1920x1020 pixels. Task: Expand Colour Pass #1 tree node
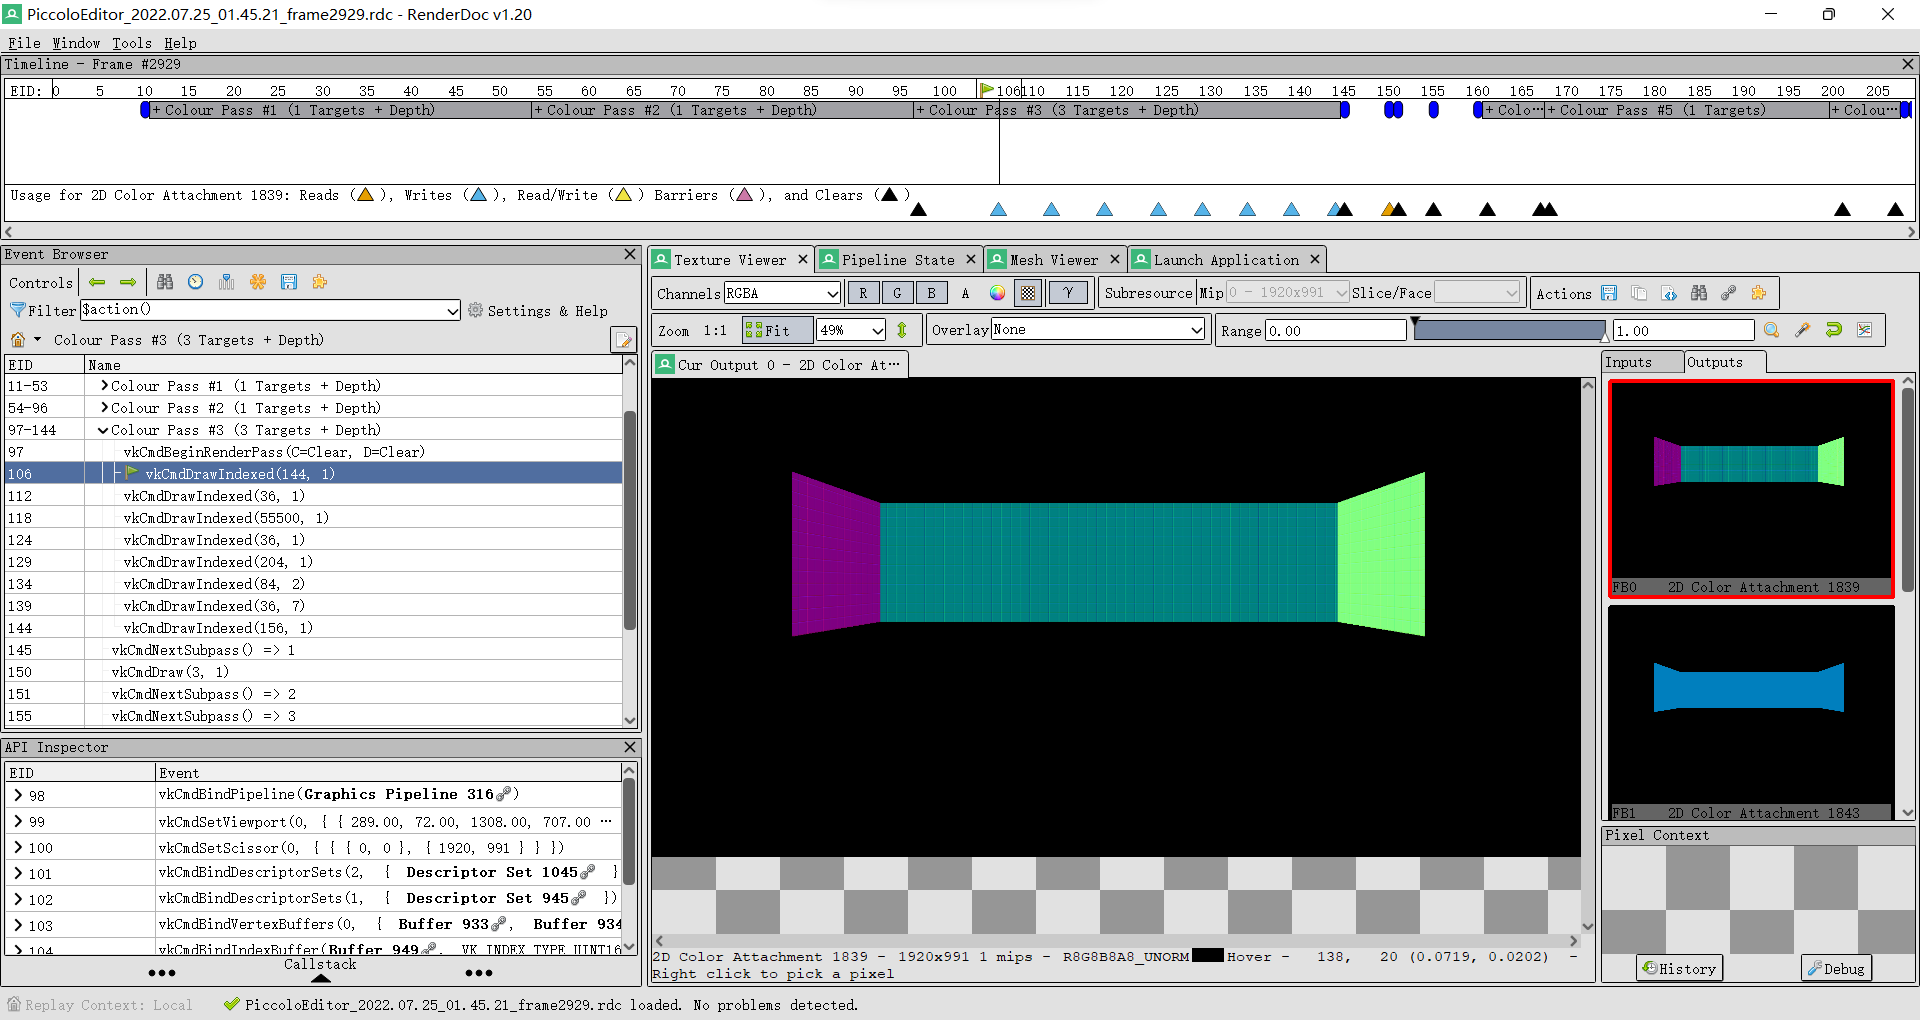tap(104, 385)
